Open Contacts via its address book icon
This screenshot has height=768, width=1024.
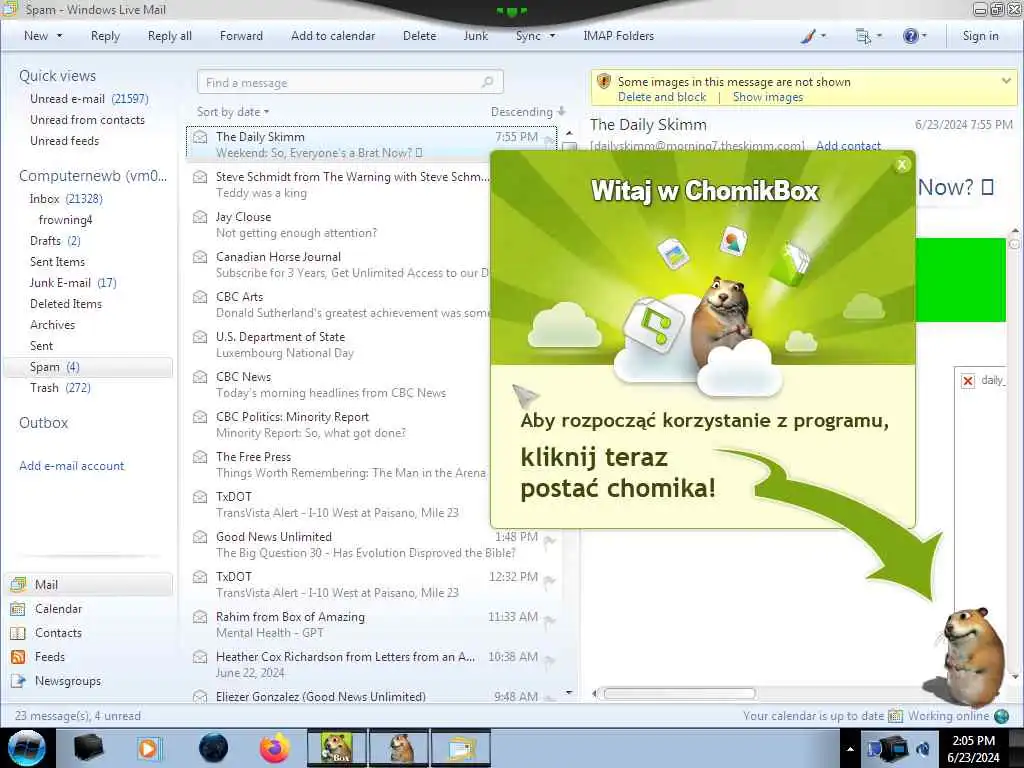(x=18, y=633)
